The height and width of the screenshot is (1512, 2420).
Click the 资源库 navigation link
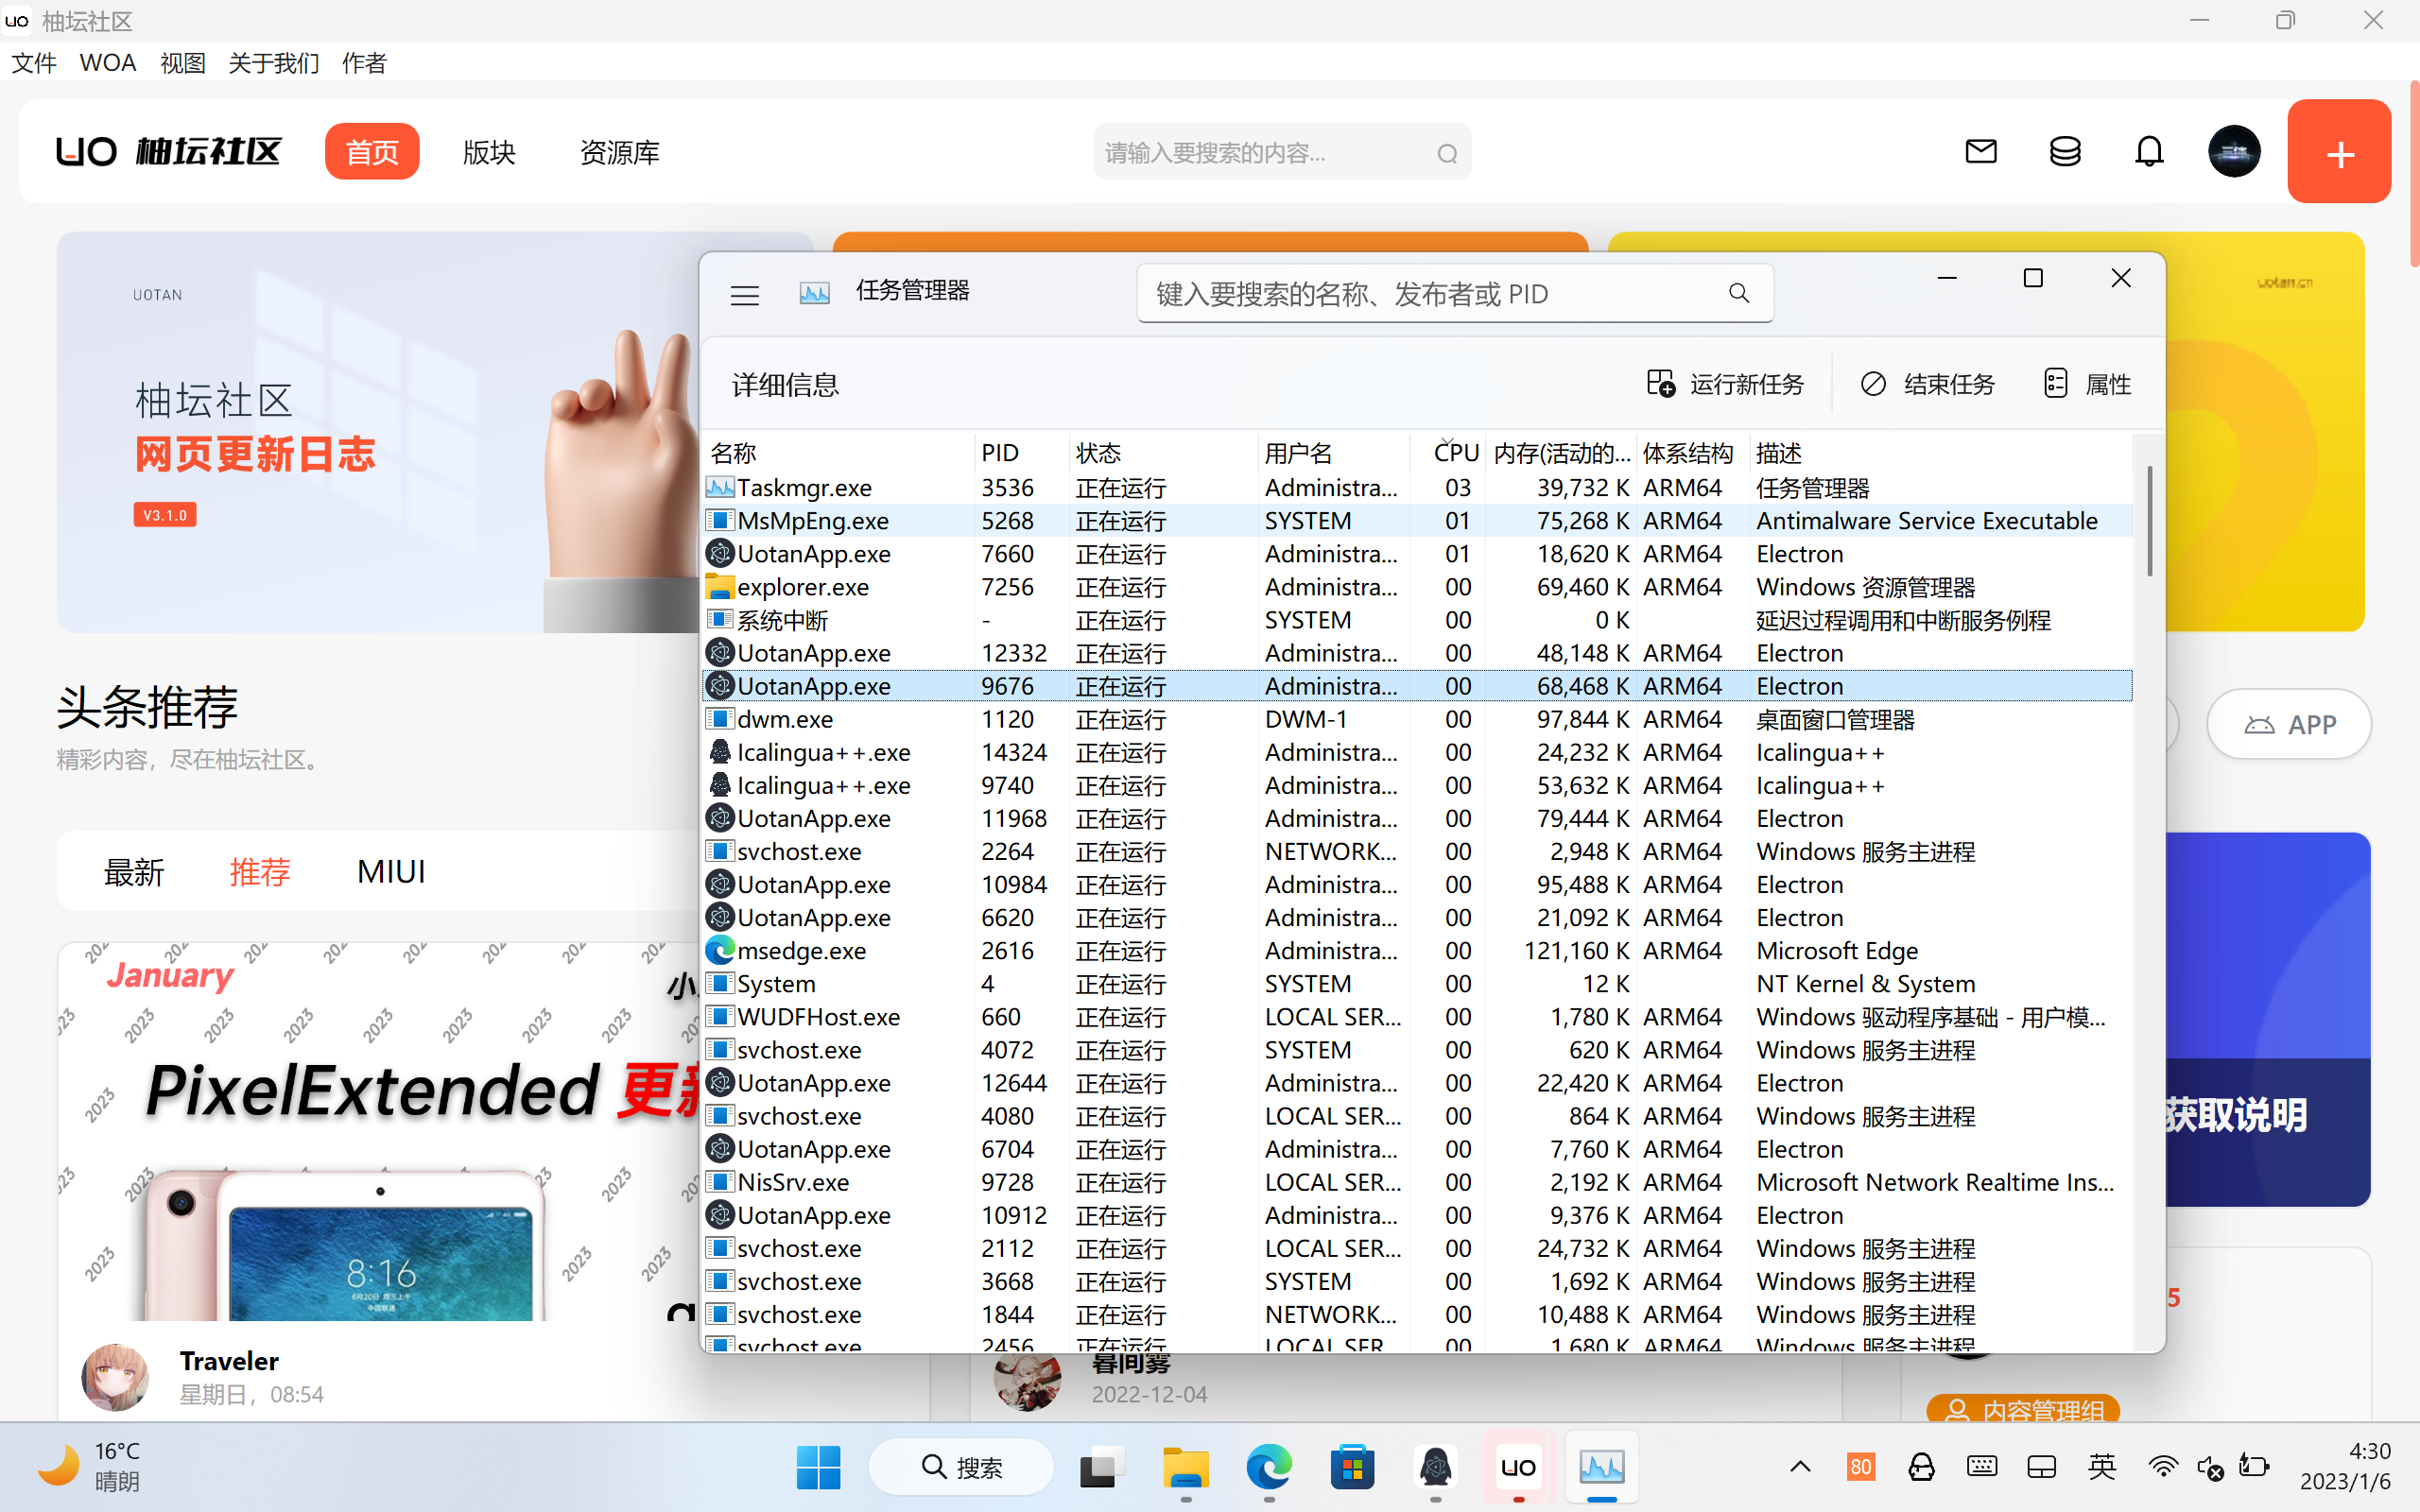(x=619, y=152)
